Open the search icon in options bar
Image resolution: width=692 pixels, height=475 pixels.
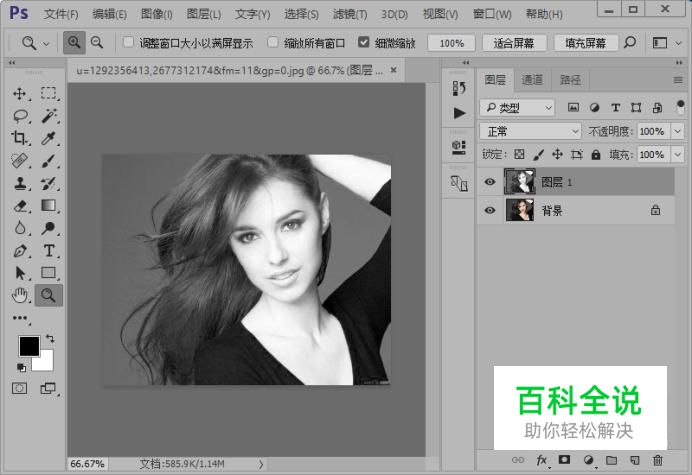point(630,43)
